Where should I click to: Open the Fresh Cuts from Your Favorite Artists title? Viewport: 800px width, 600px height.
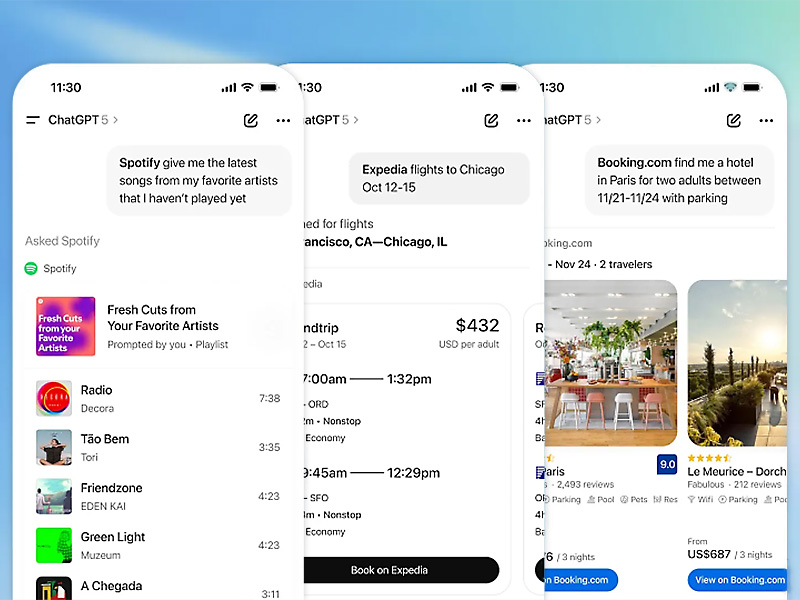(163, 318)
